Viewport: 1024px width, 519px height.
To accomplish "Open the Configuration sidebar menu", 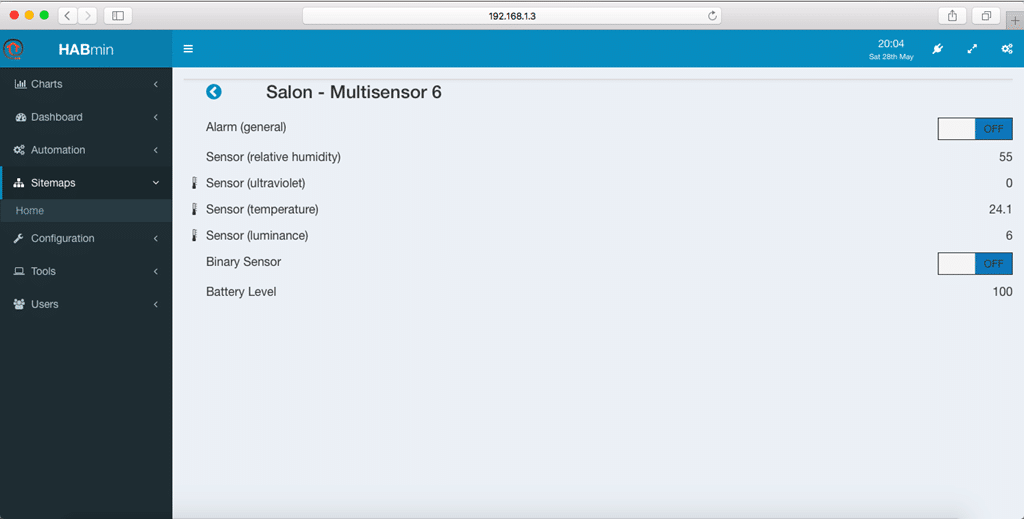I will pos(86,238).
